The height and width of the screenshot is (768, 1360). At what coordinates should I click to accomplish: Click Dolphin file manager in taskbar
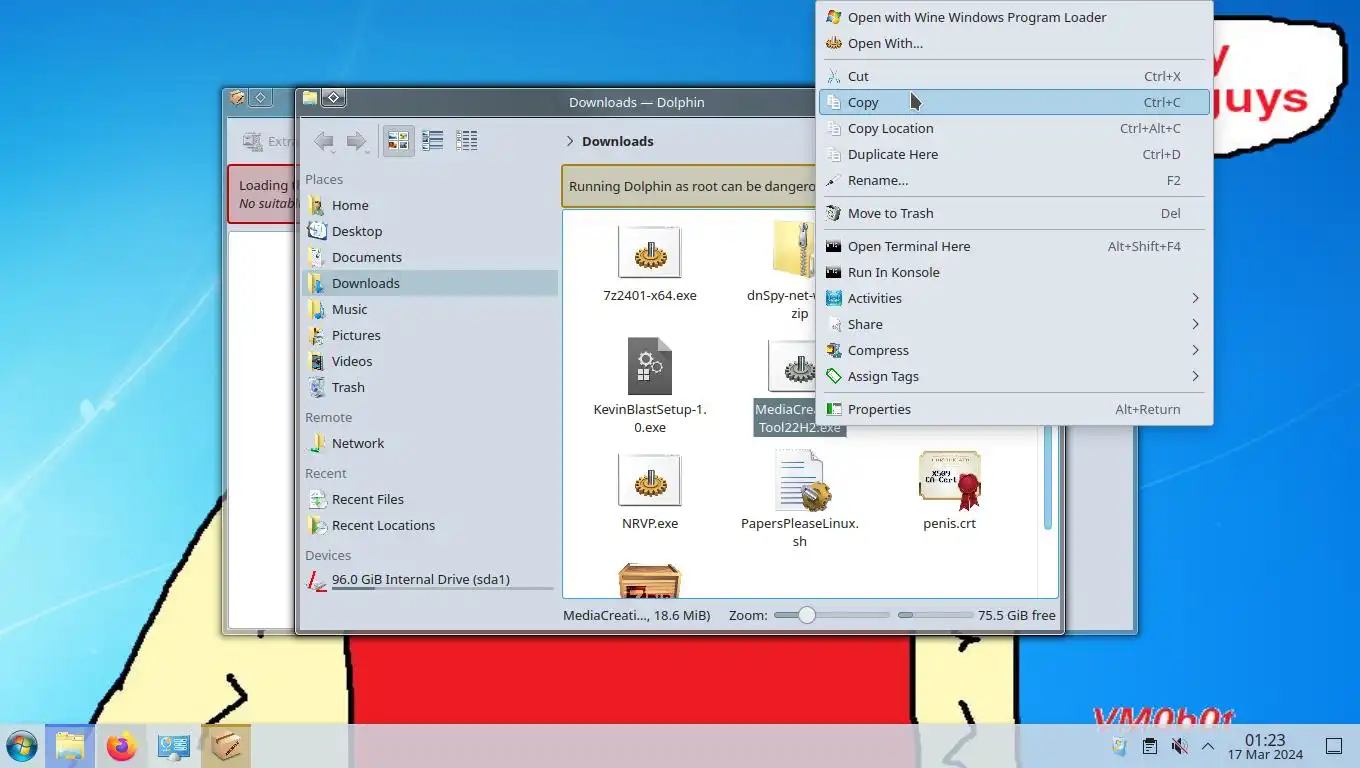coord(70,746)
